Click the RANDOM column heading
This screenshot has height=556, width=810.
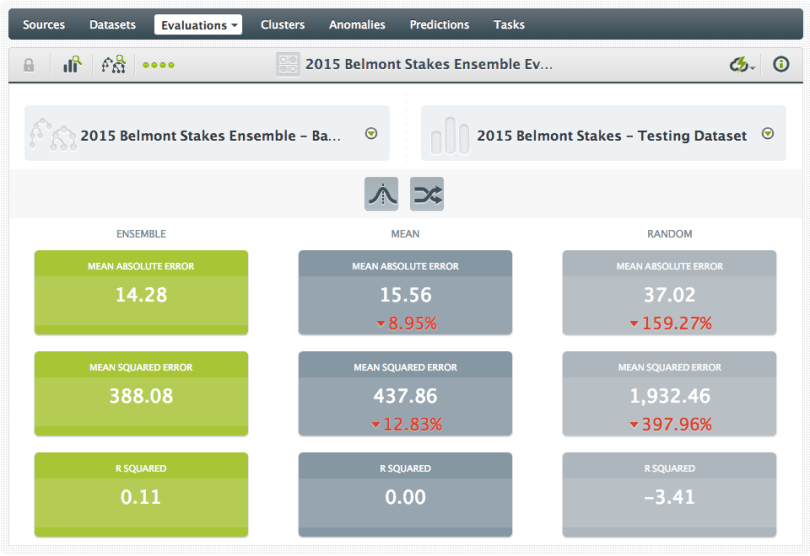coord(669,234)
